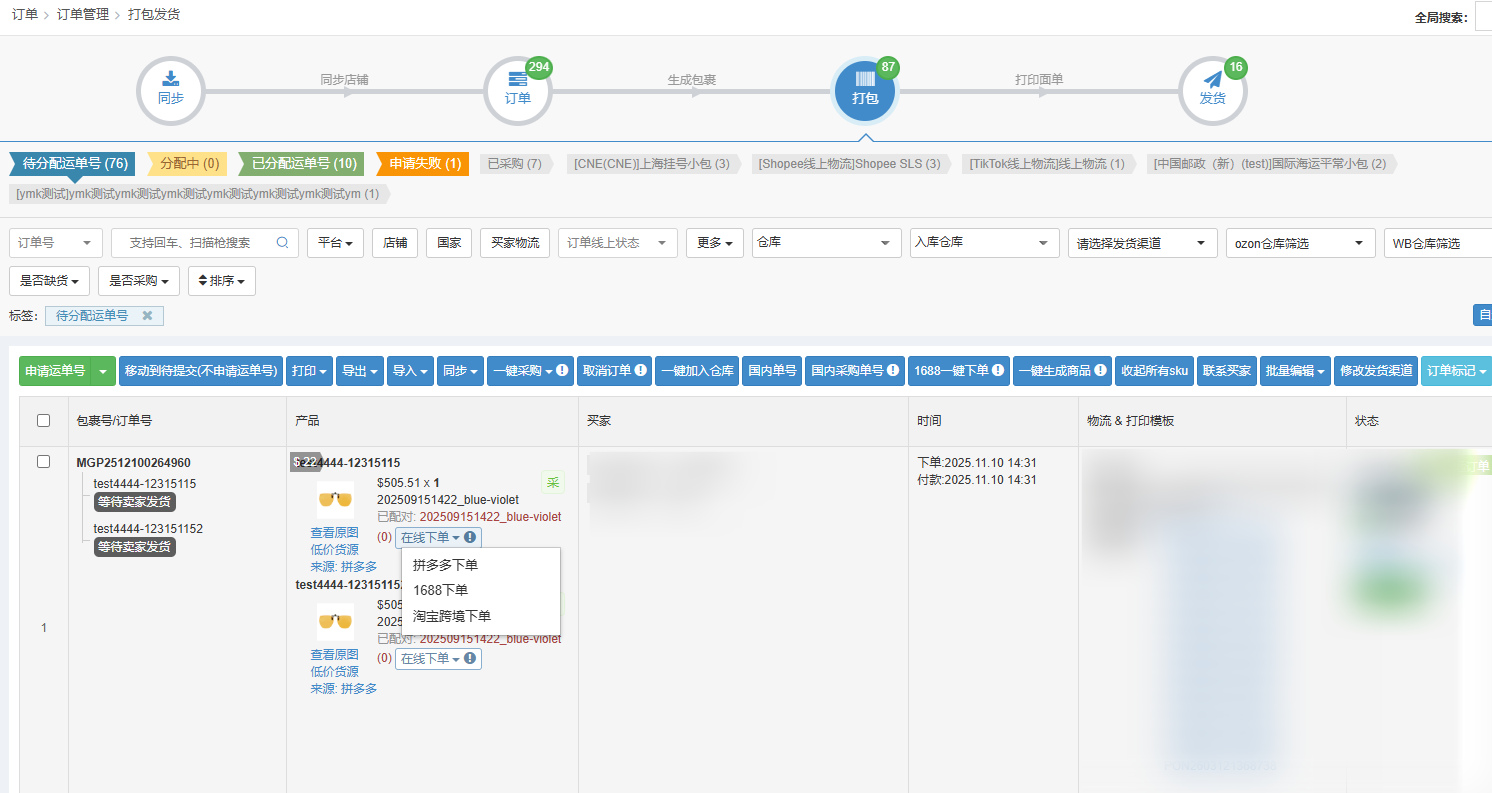Screen dimensions: 1492x793
Task: Expand the 申请运单号 green arrow dropdown
Action: [x=103, y=371]
